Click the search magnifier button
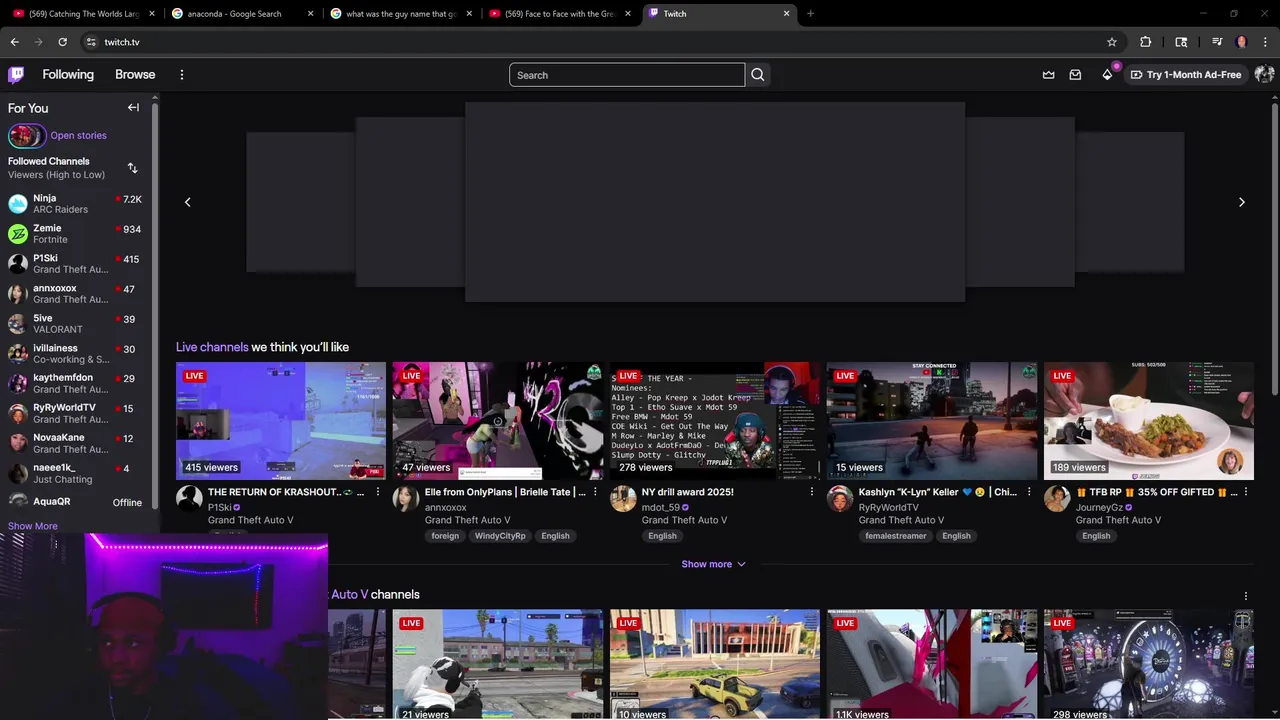Image resolution: width=1280 pixels, height=720 pixels. [x=757, y=75]
